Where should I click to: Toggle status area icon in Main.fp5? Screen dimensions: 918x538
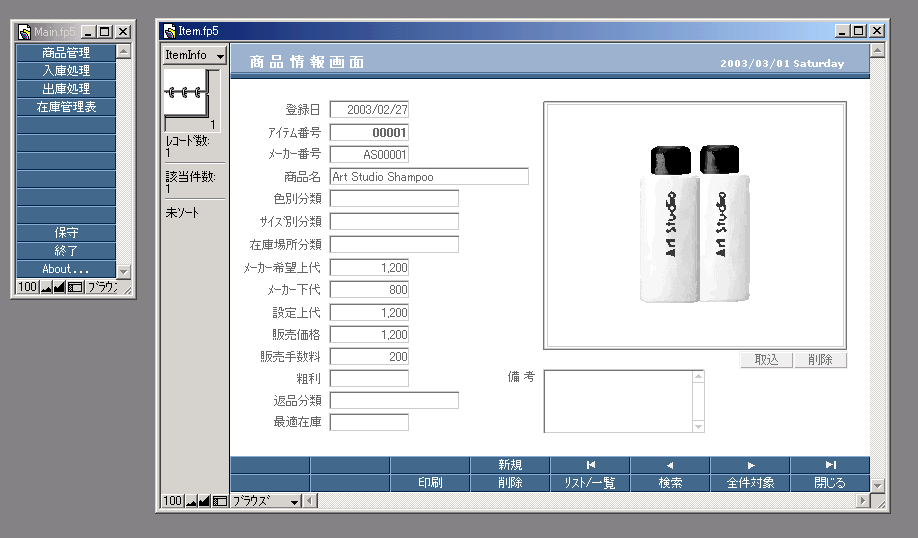[x=75, y=287]
